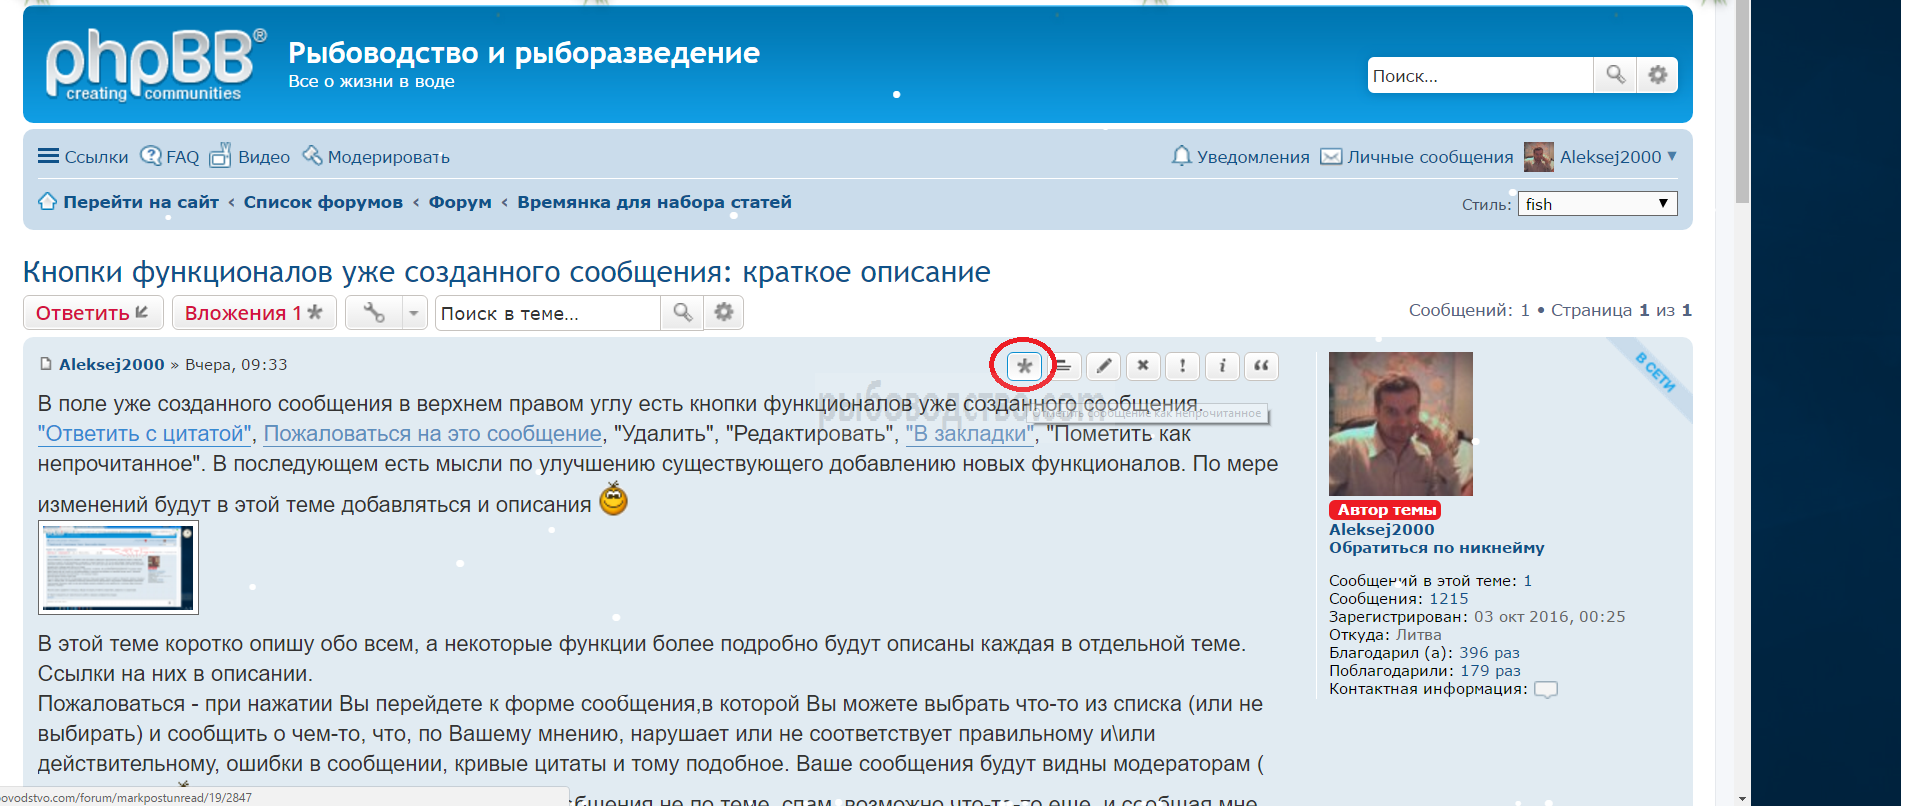1920x806 pixels.
Task: Mark the post as unread with asterisk icon
Action: (x=1024, y=366)
